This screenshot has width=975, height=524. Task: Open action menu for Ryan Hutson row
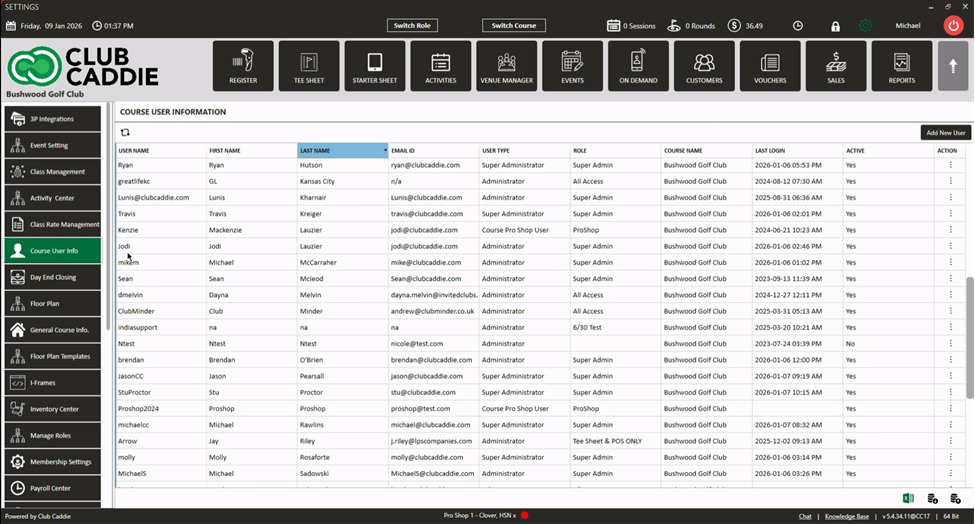pos(950,165)
